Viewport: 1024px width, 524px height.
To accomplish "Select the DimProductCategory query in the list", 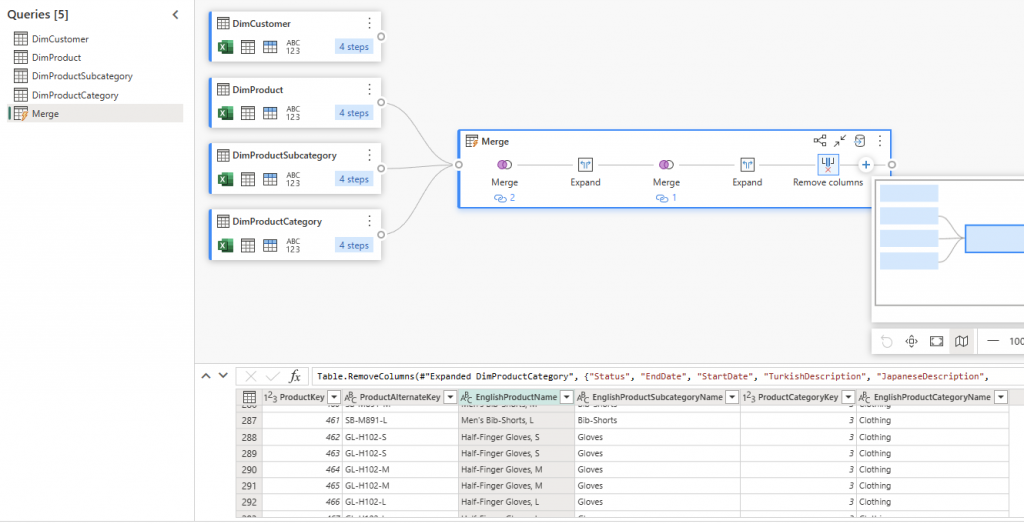I will pyautogui.click(x=75, y=95).
